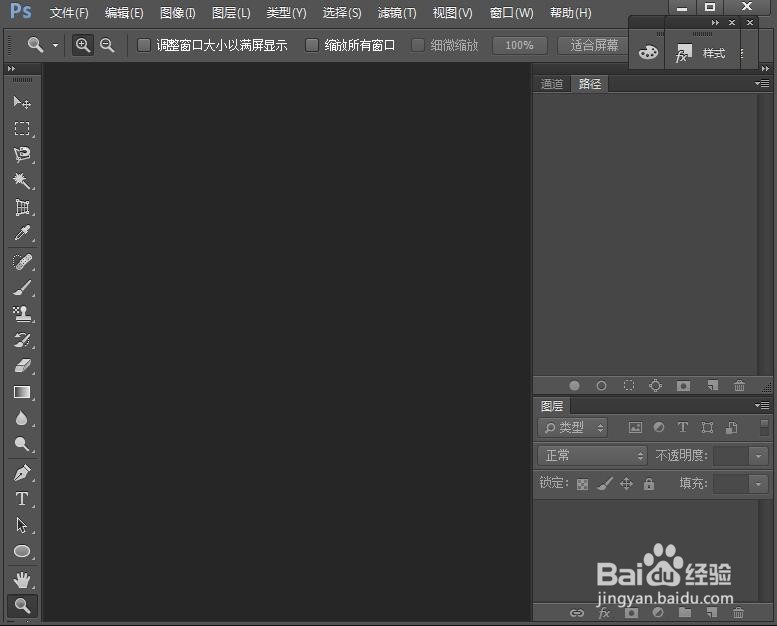Make work path from selection icon
The image size is (777, 626).
[655, 385]
